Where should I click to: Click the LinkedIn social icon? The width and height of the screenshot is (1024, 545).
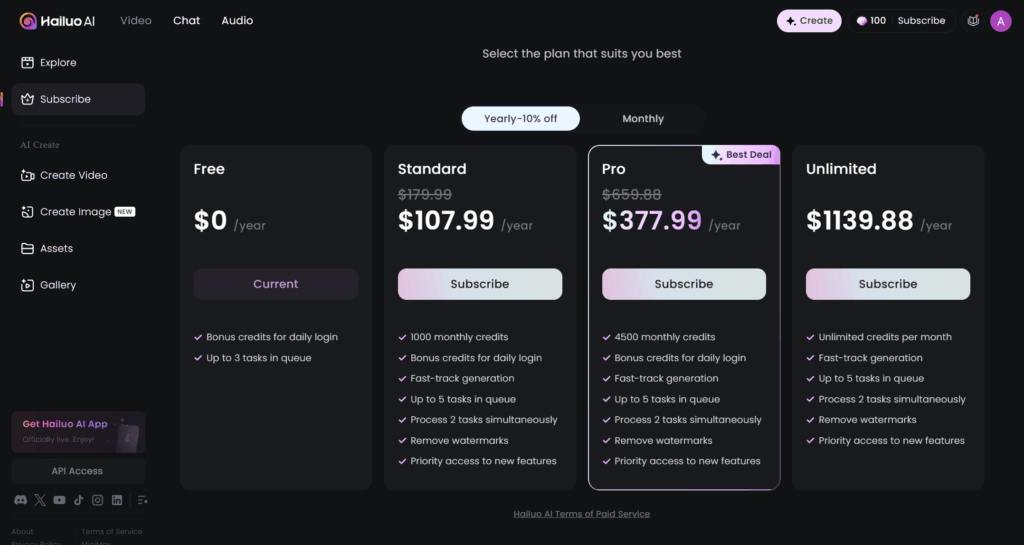[x=117, y=500]
